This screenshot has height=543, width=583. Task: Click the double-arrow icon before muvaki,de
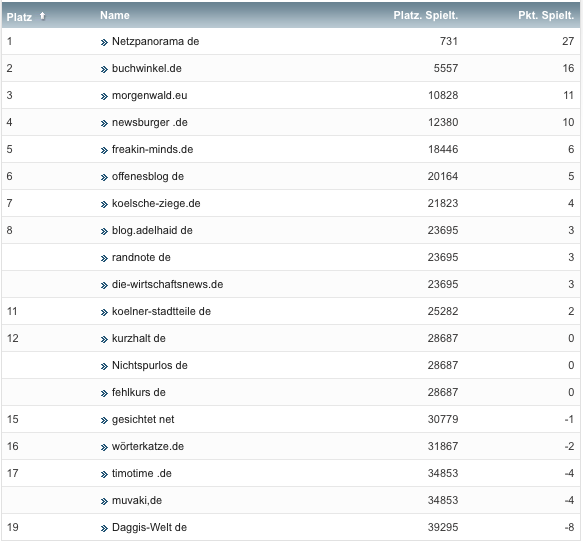coord(104,501)
